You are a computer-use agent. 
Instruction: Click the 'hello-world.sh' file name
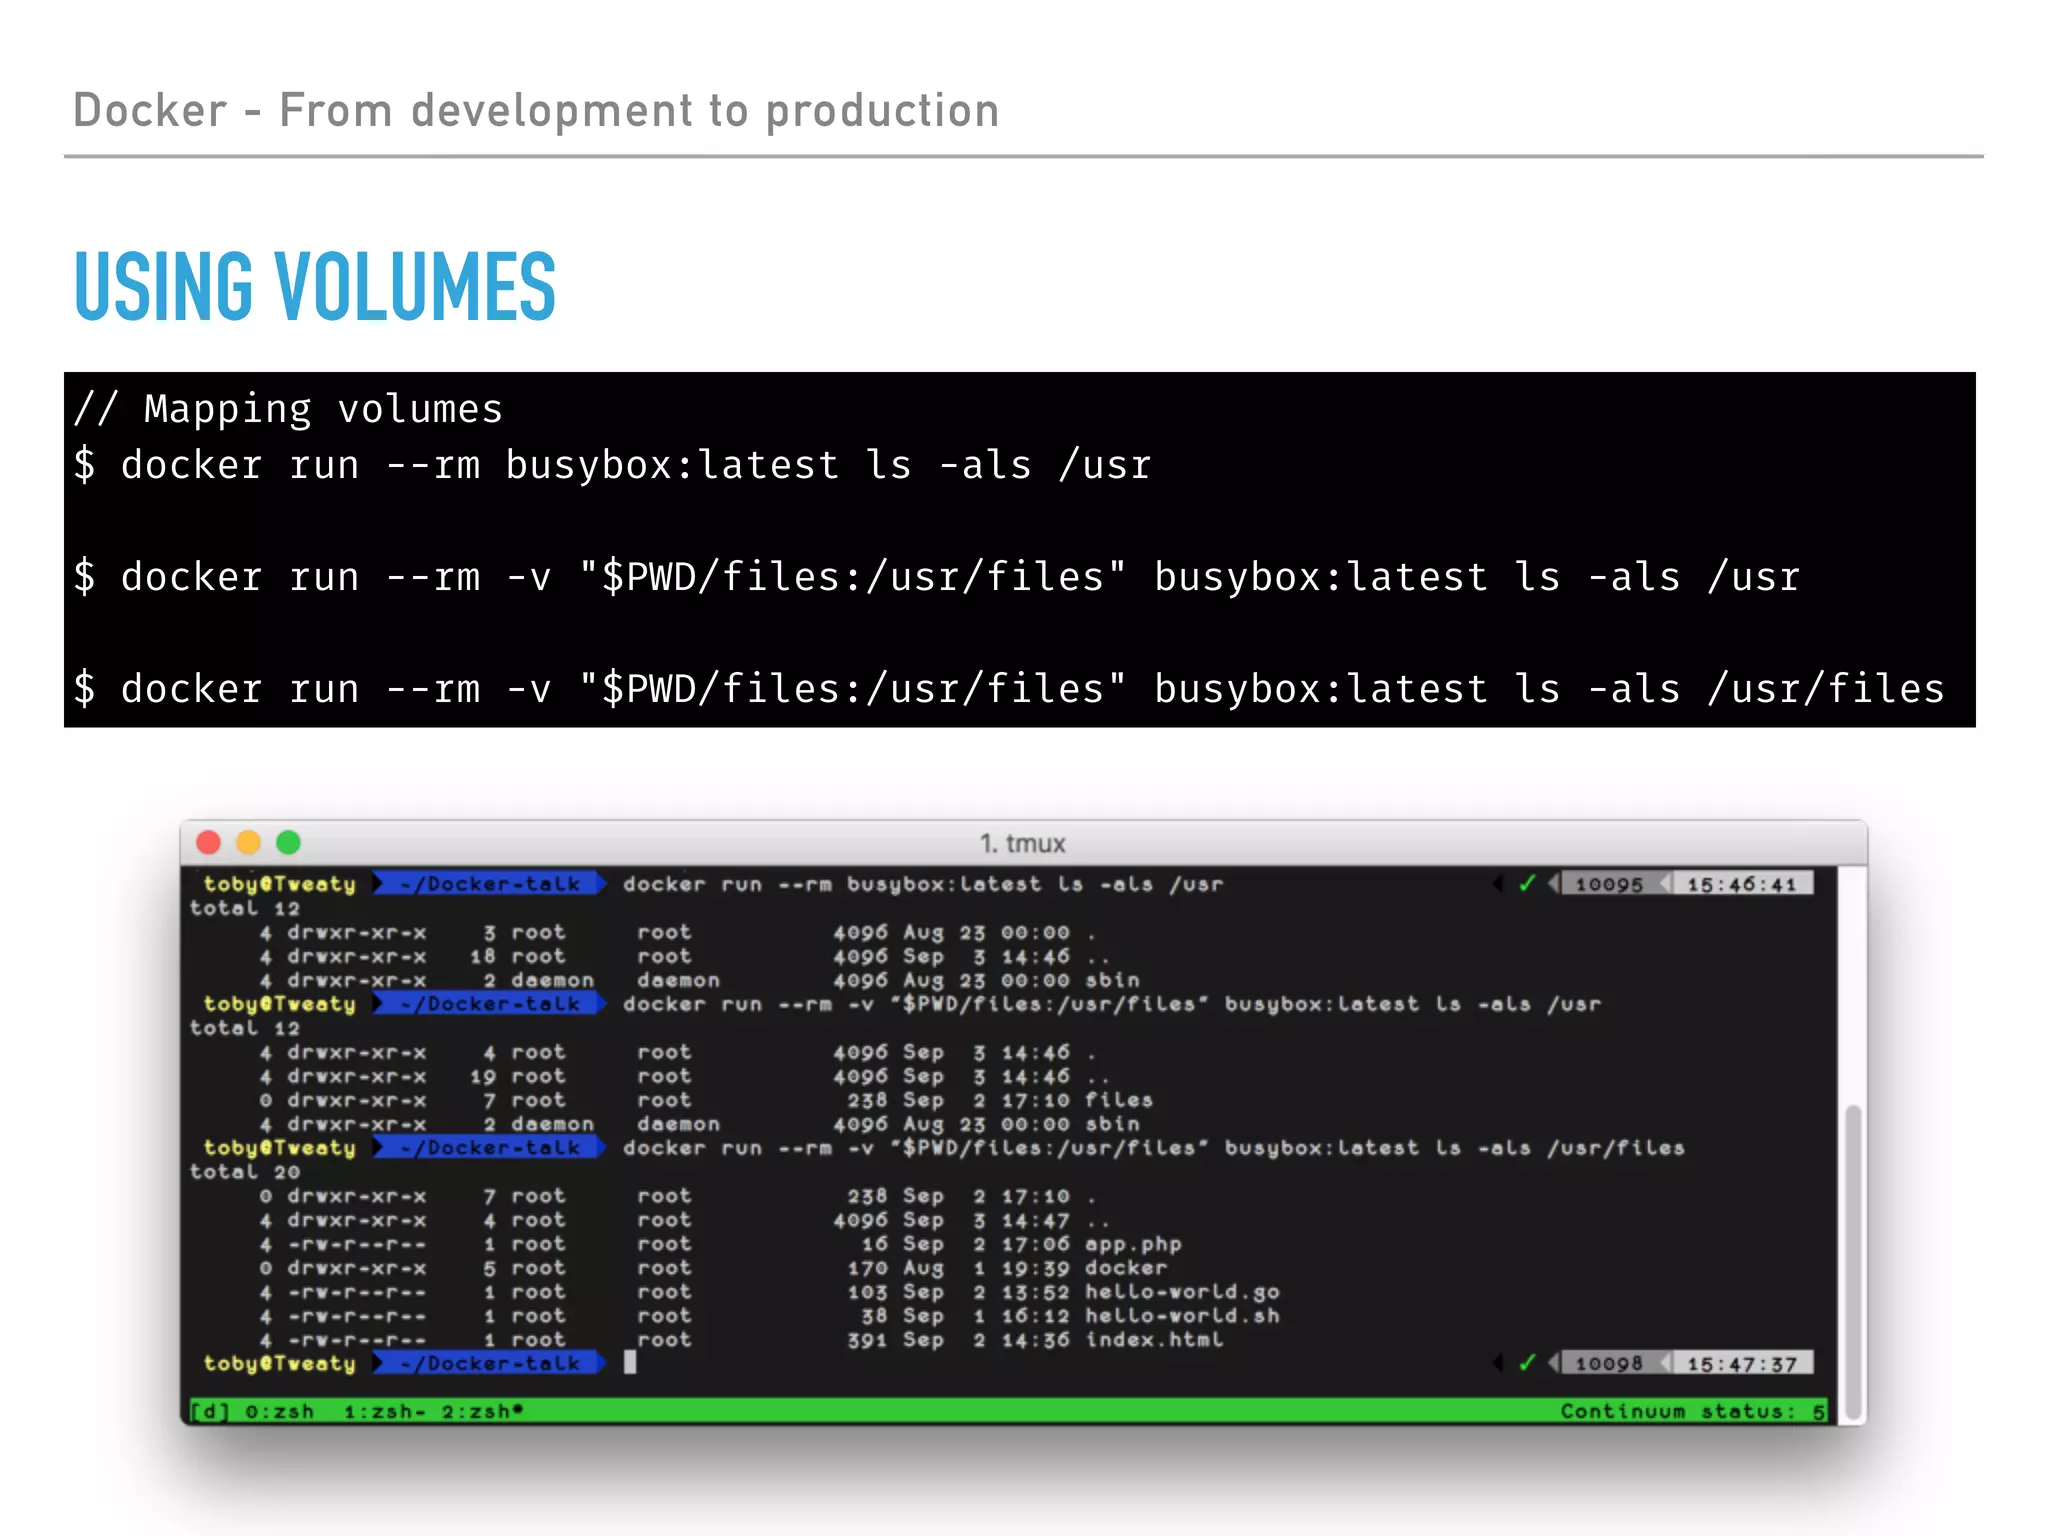pyautogui.click(x=1182, y=1316)
